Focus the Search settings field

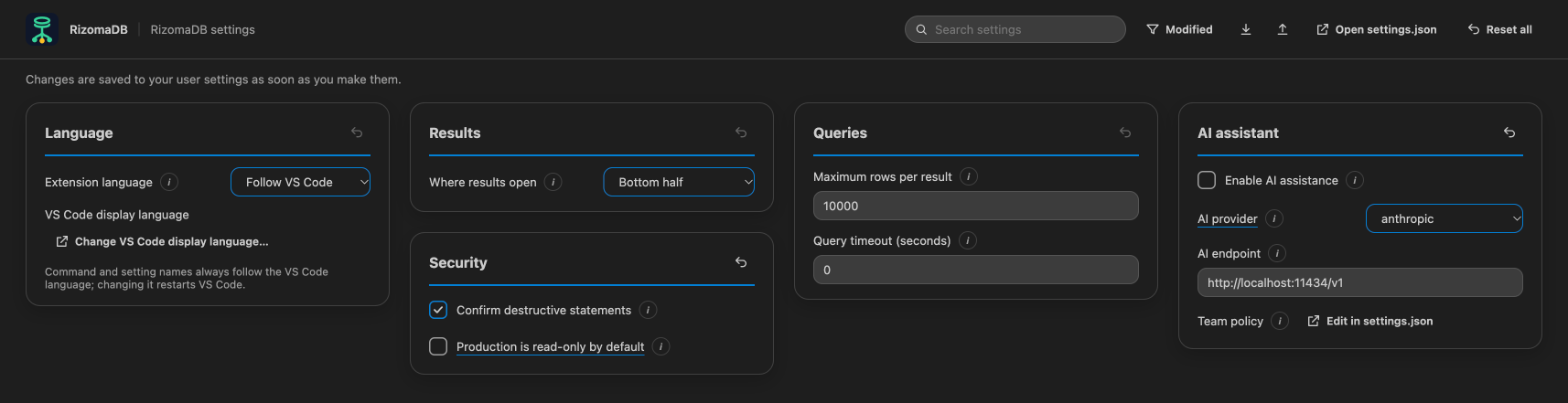click(1015, 30)
